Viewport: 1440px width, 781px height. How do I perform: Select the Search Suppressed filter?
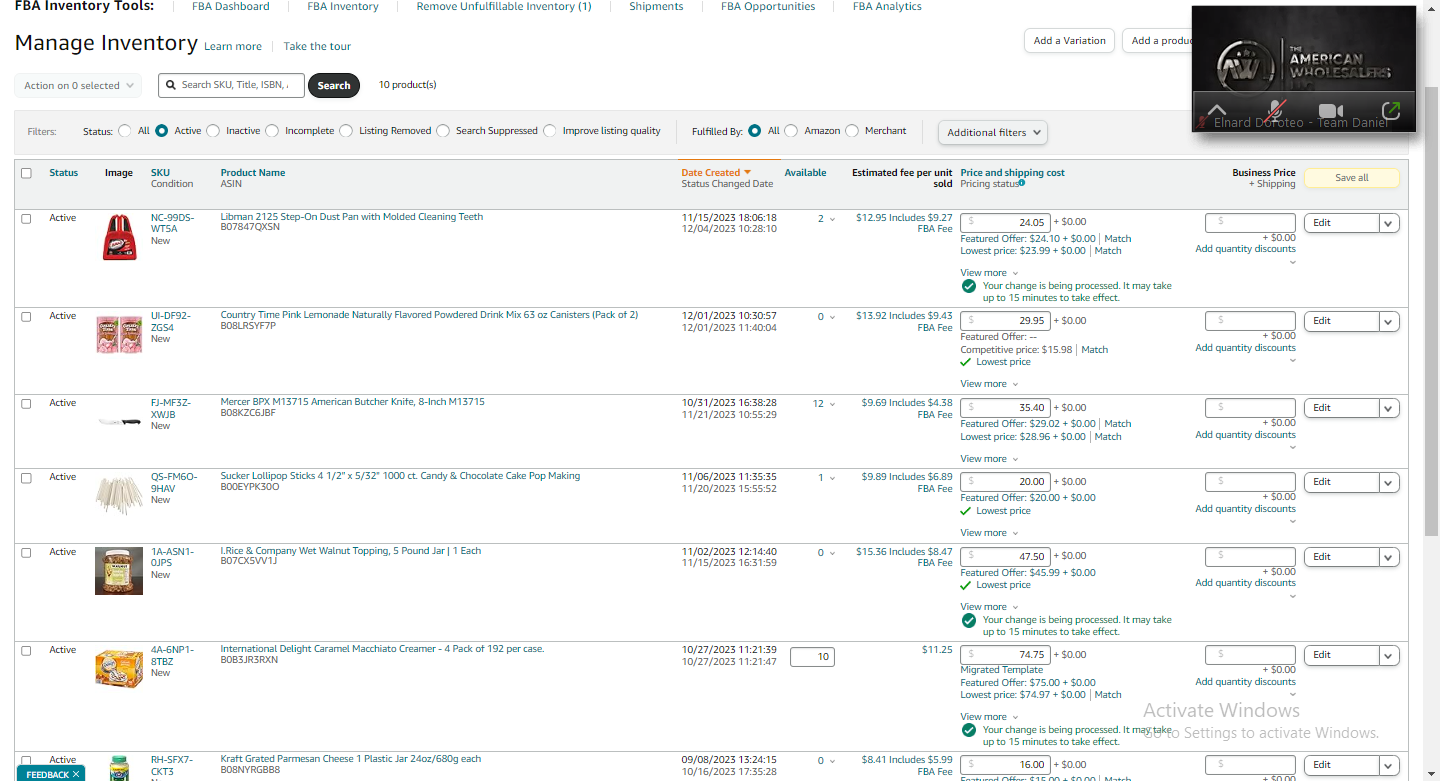click(x=443, y=131)
